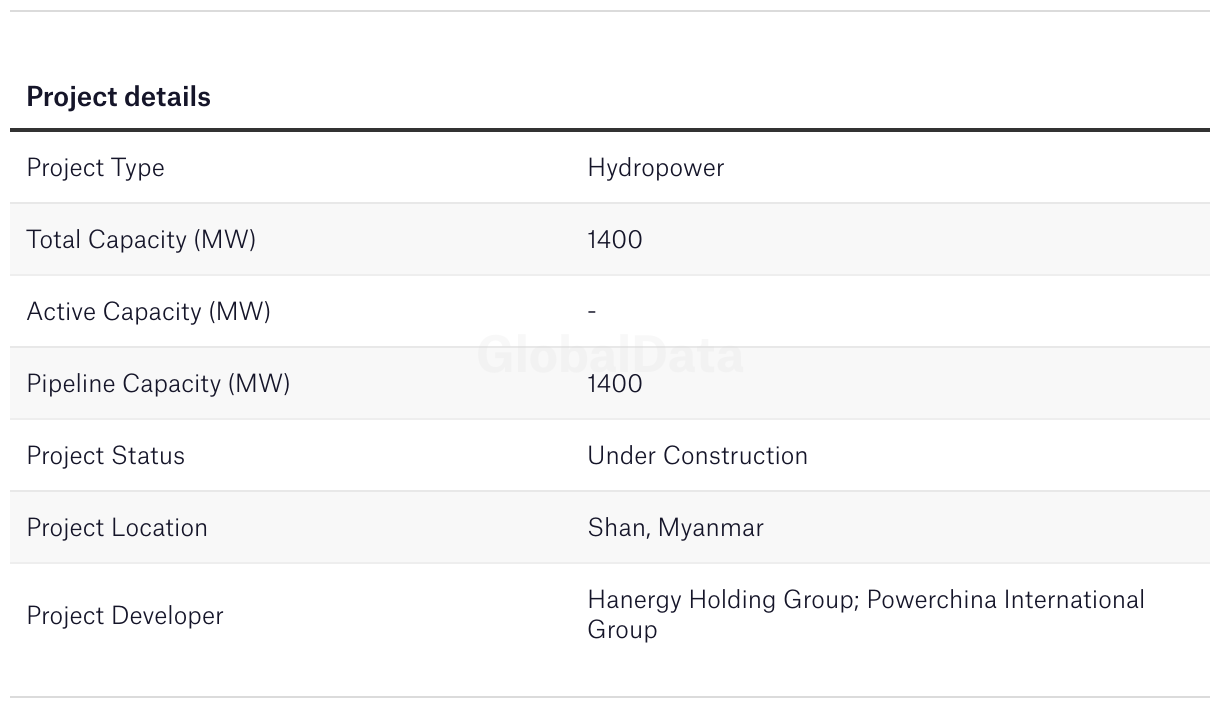Select the Project Location label
This screenshot has height=708, width=1220.
tap(117, 528)
